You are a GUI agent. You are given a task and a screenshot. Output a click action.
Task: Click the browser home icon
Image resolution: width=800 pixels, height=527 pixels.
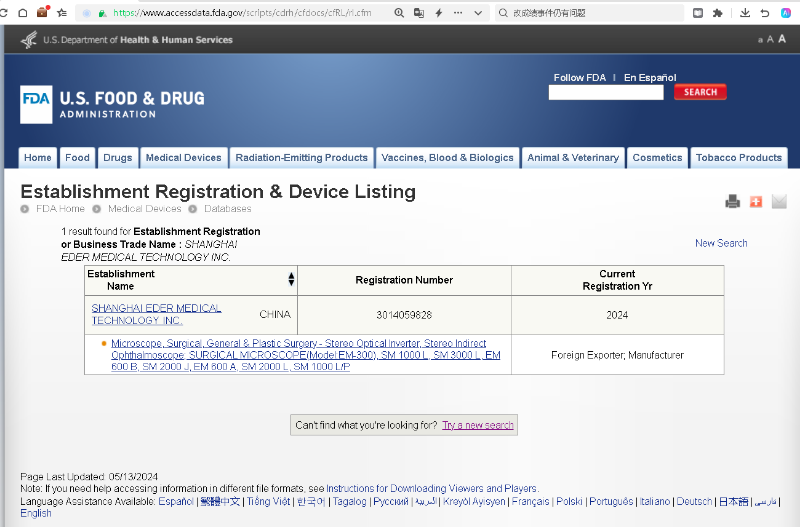tap(23, 13)
